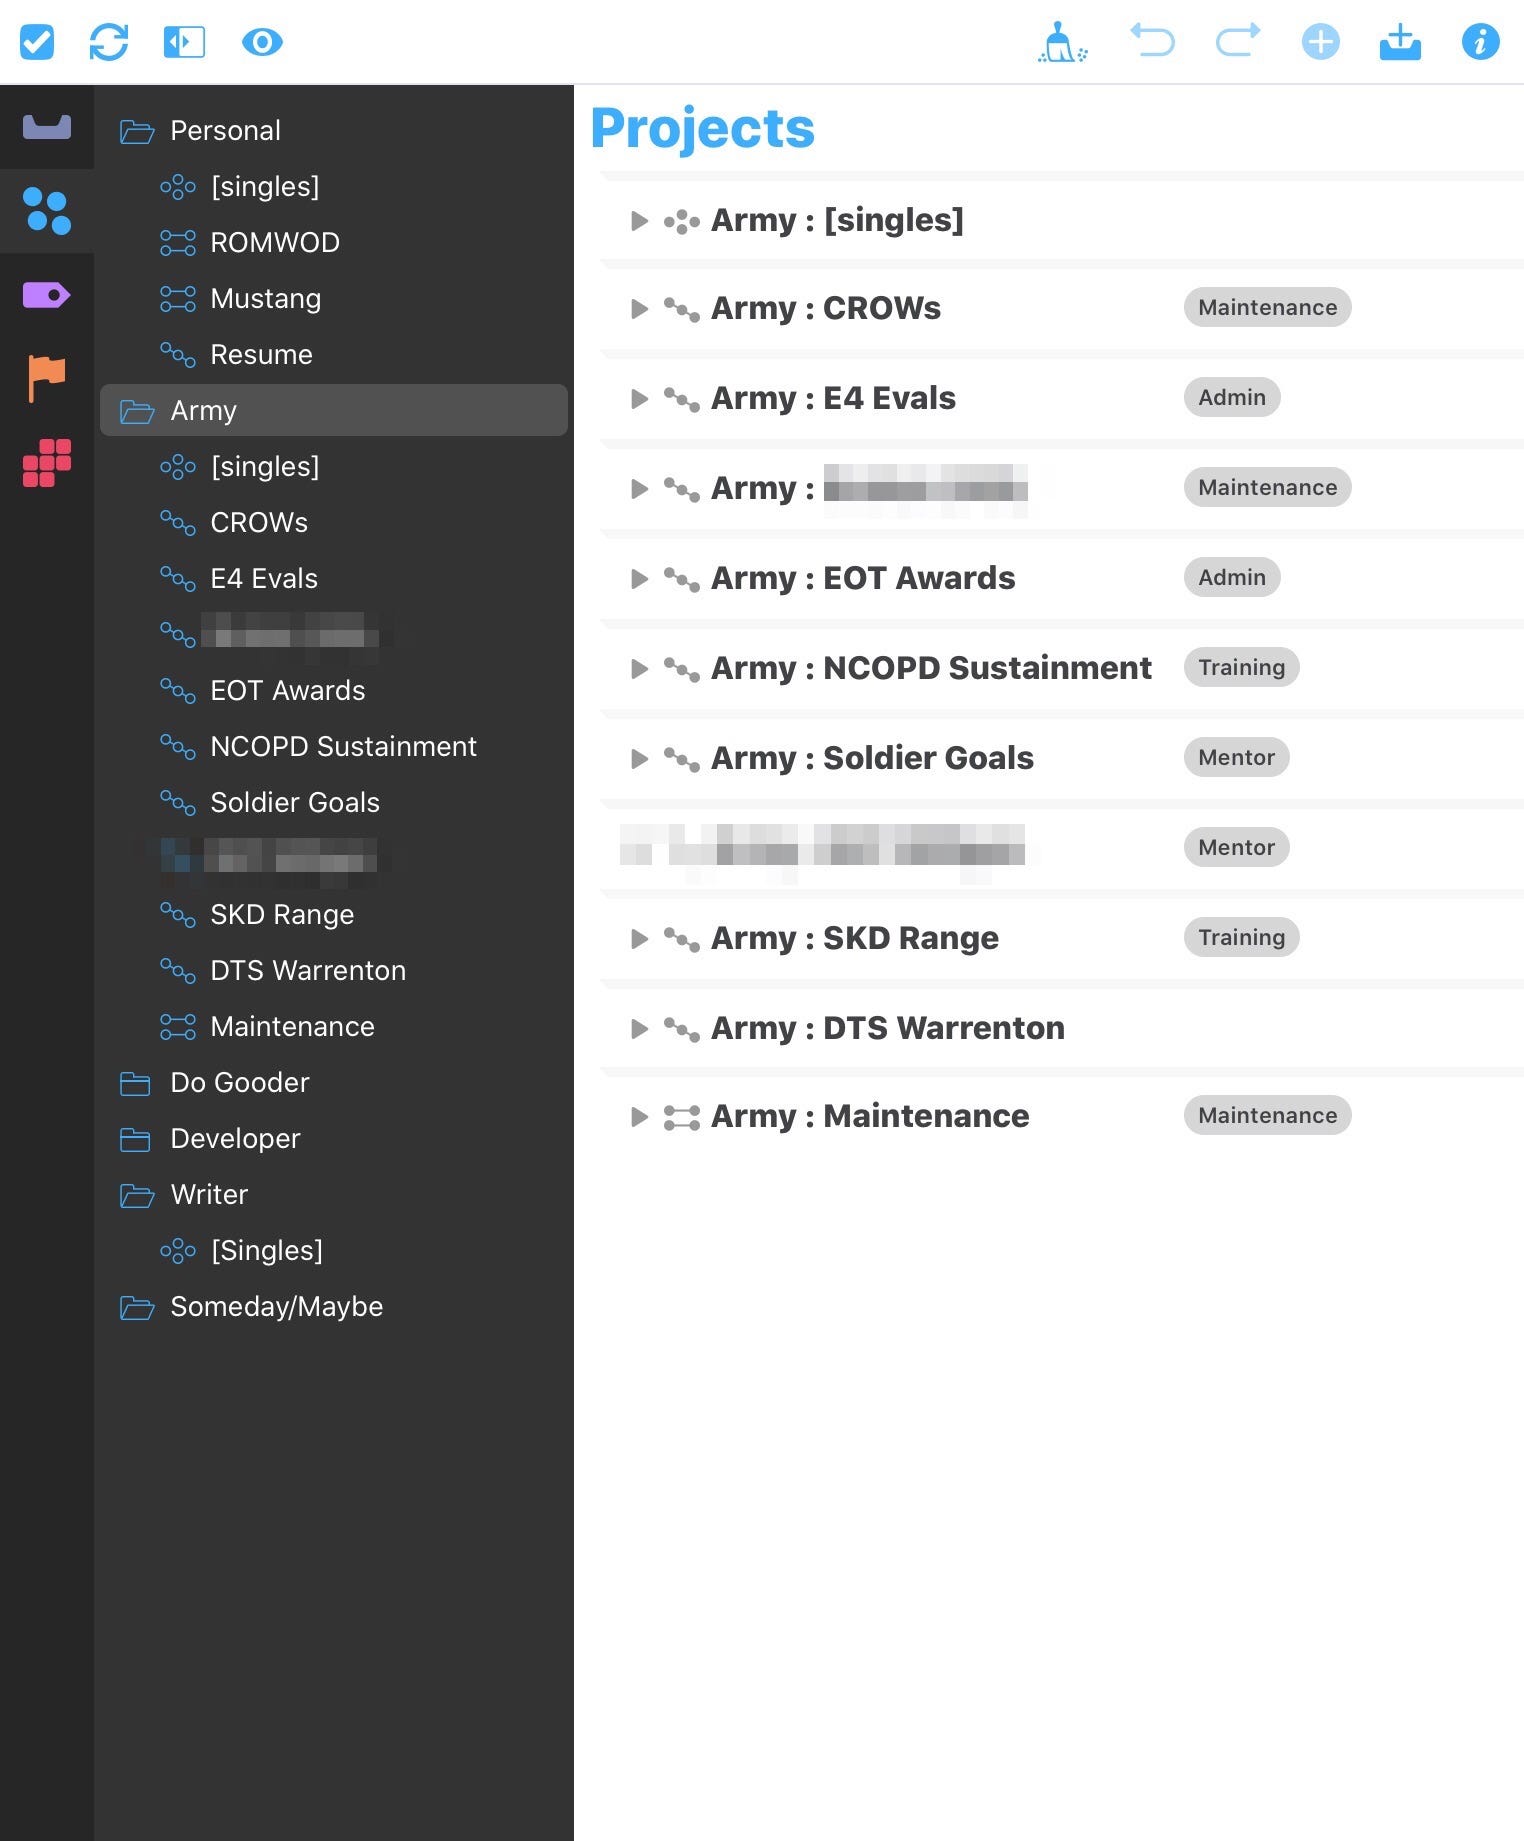
Task: Switch to Tags perspective tab
Action: pos(47,295)
